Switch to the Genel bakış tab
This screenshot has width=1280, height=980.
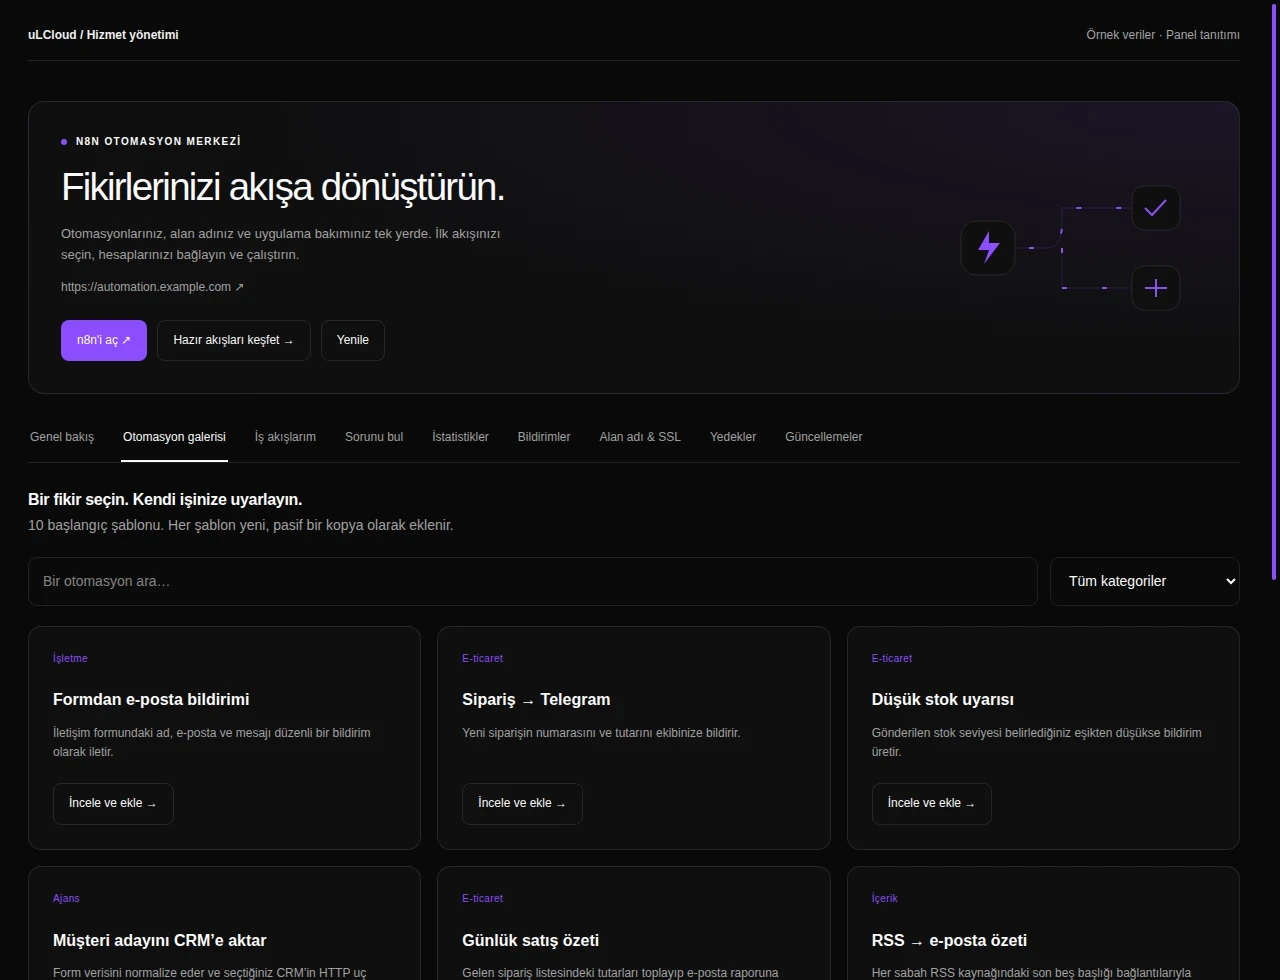pos(62,437)
